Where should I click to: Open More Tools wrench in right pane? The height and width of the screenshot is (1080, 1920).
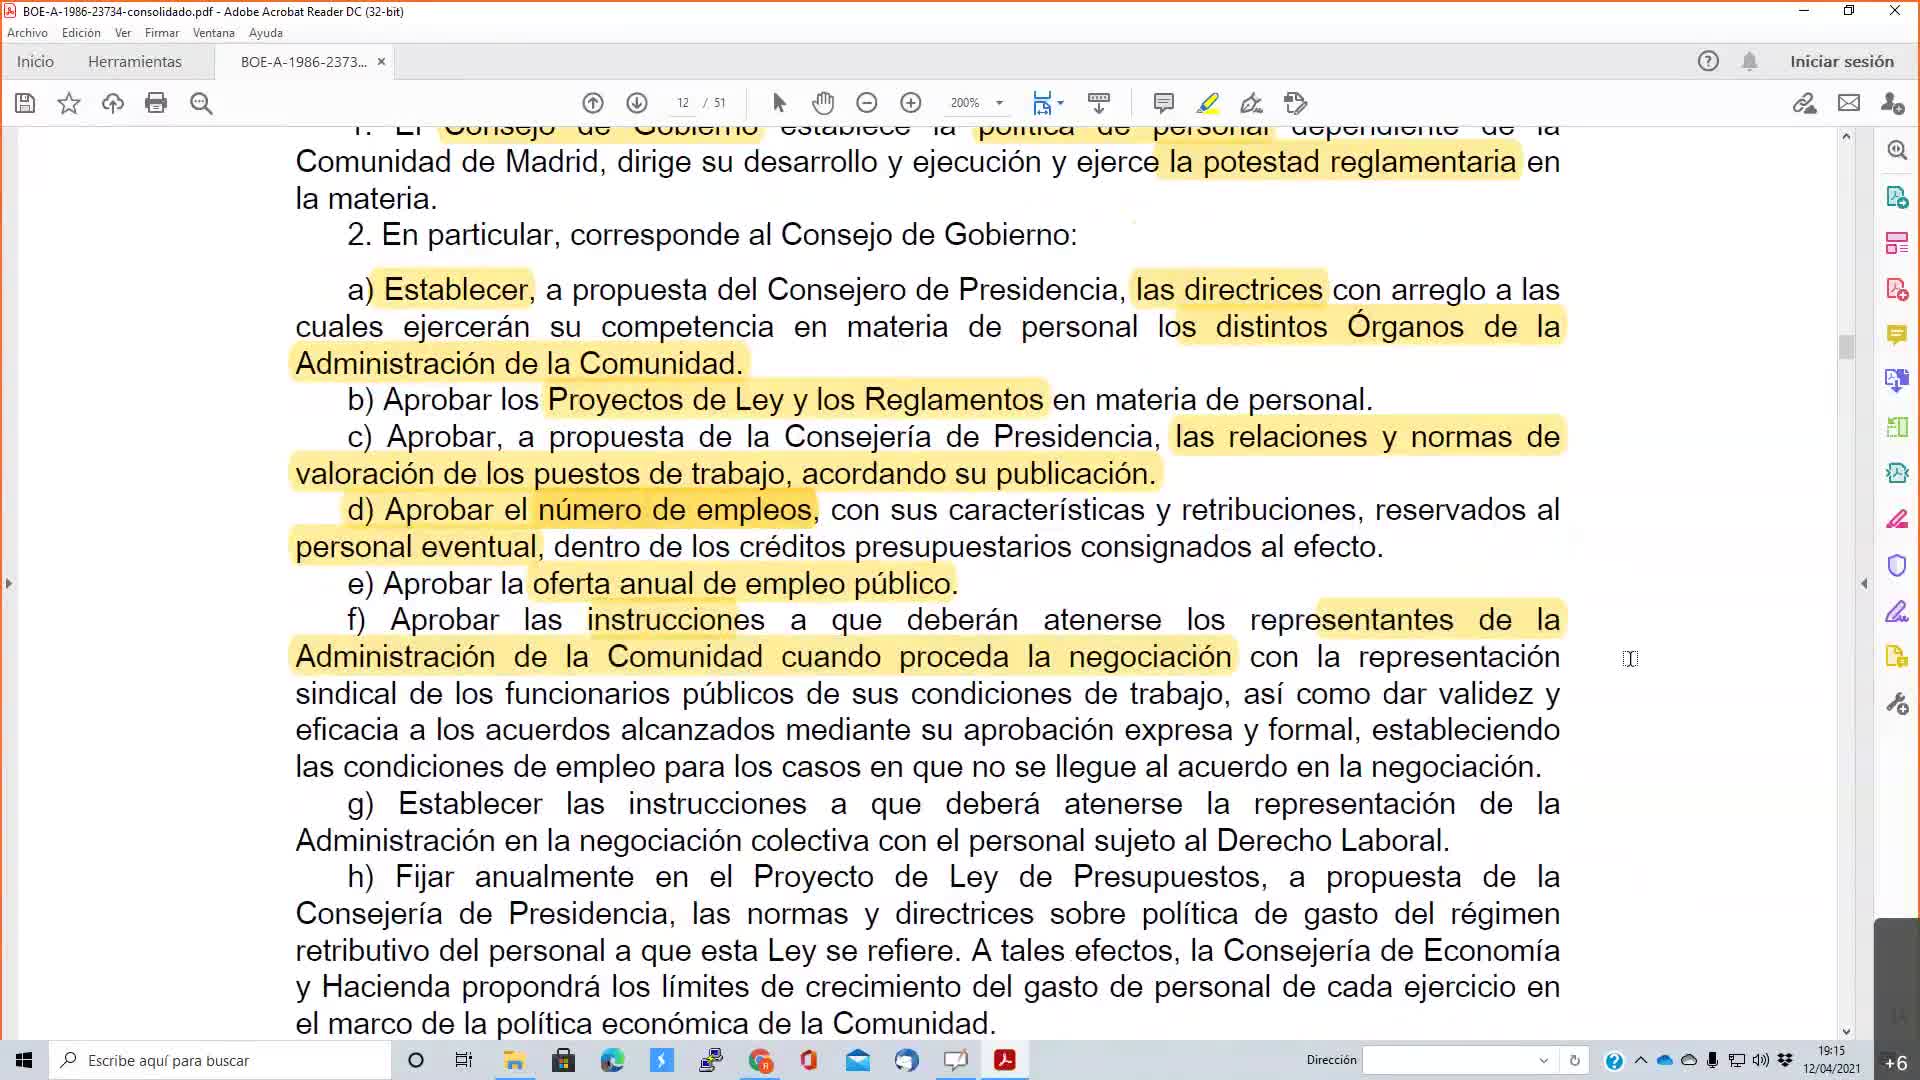1897,704
